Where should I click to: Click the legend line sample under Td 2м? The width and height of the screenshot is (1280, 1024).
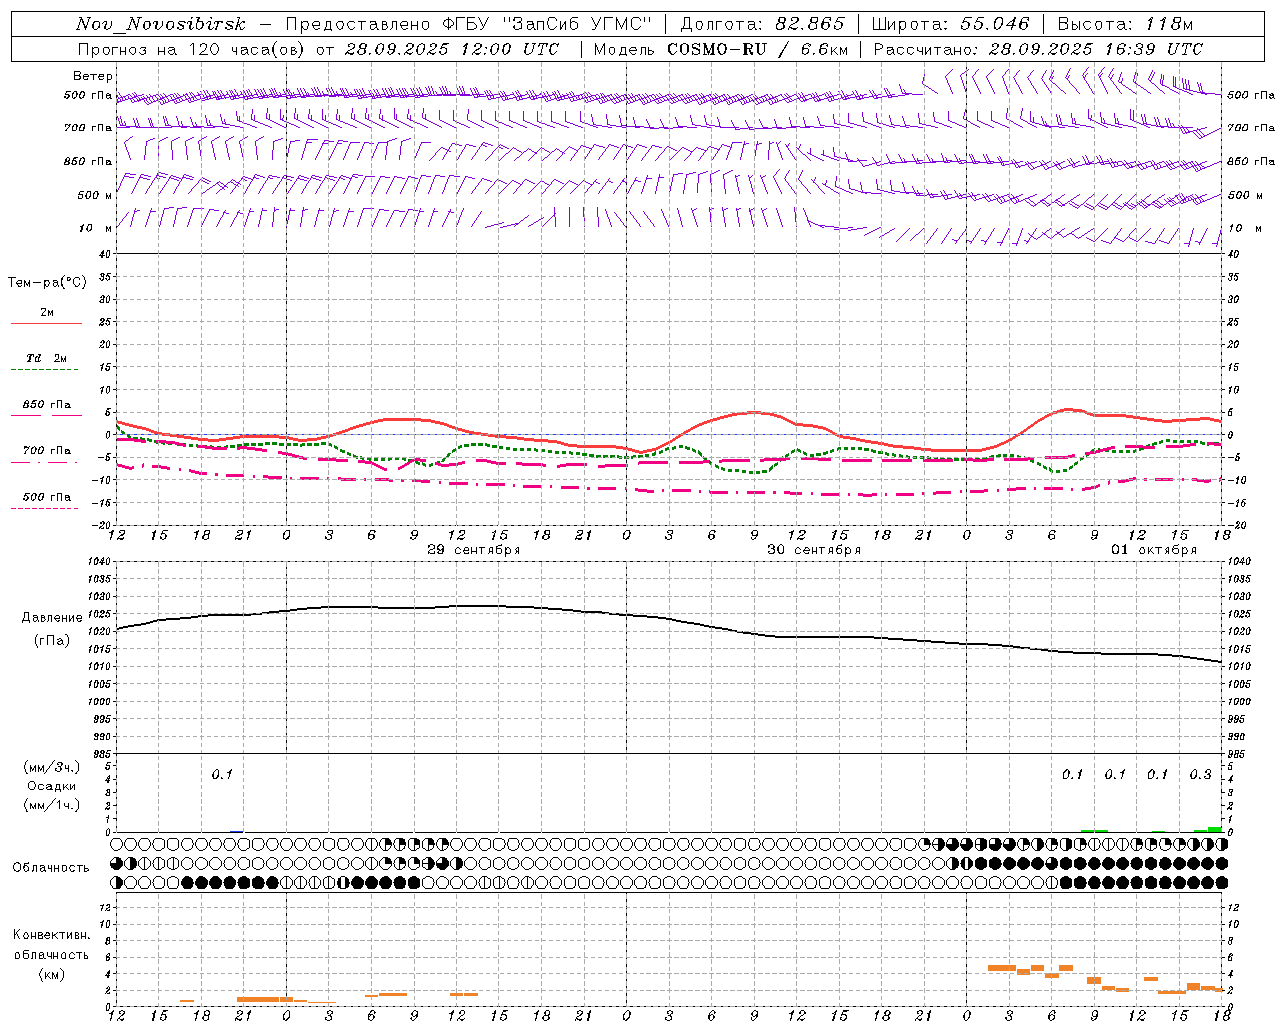[44, 370]
